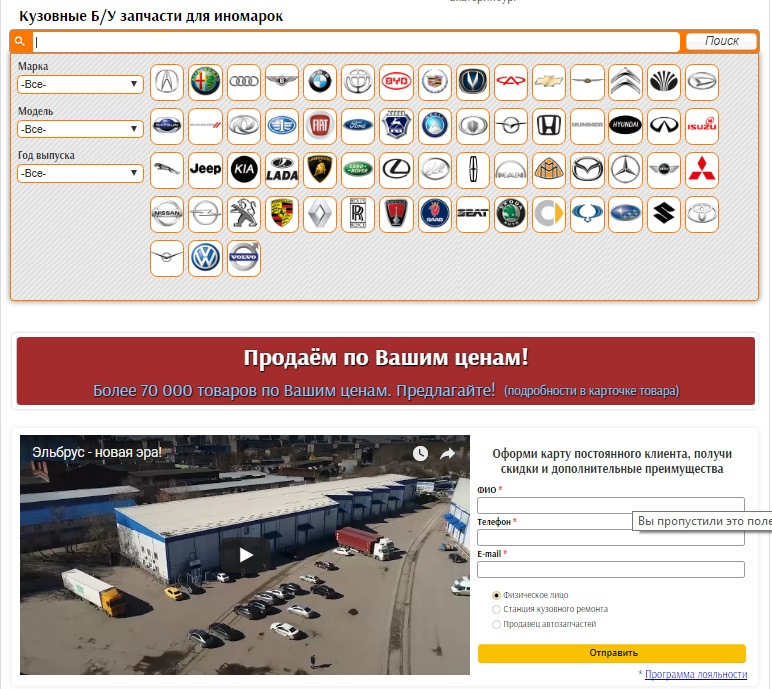The width and height of the screenshot is (772, 689).
Task: Click the Renault diamond logo
Action: click(320, 214)
